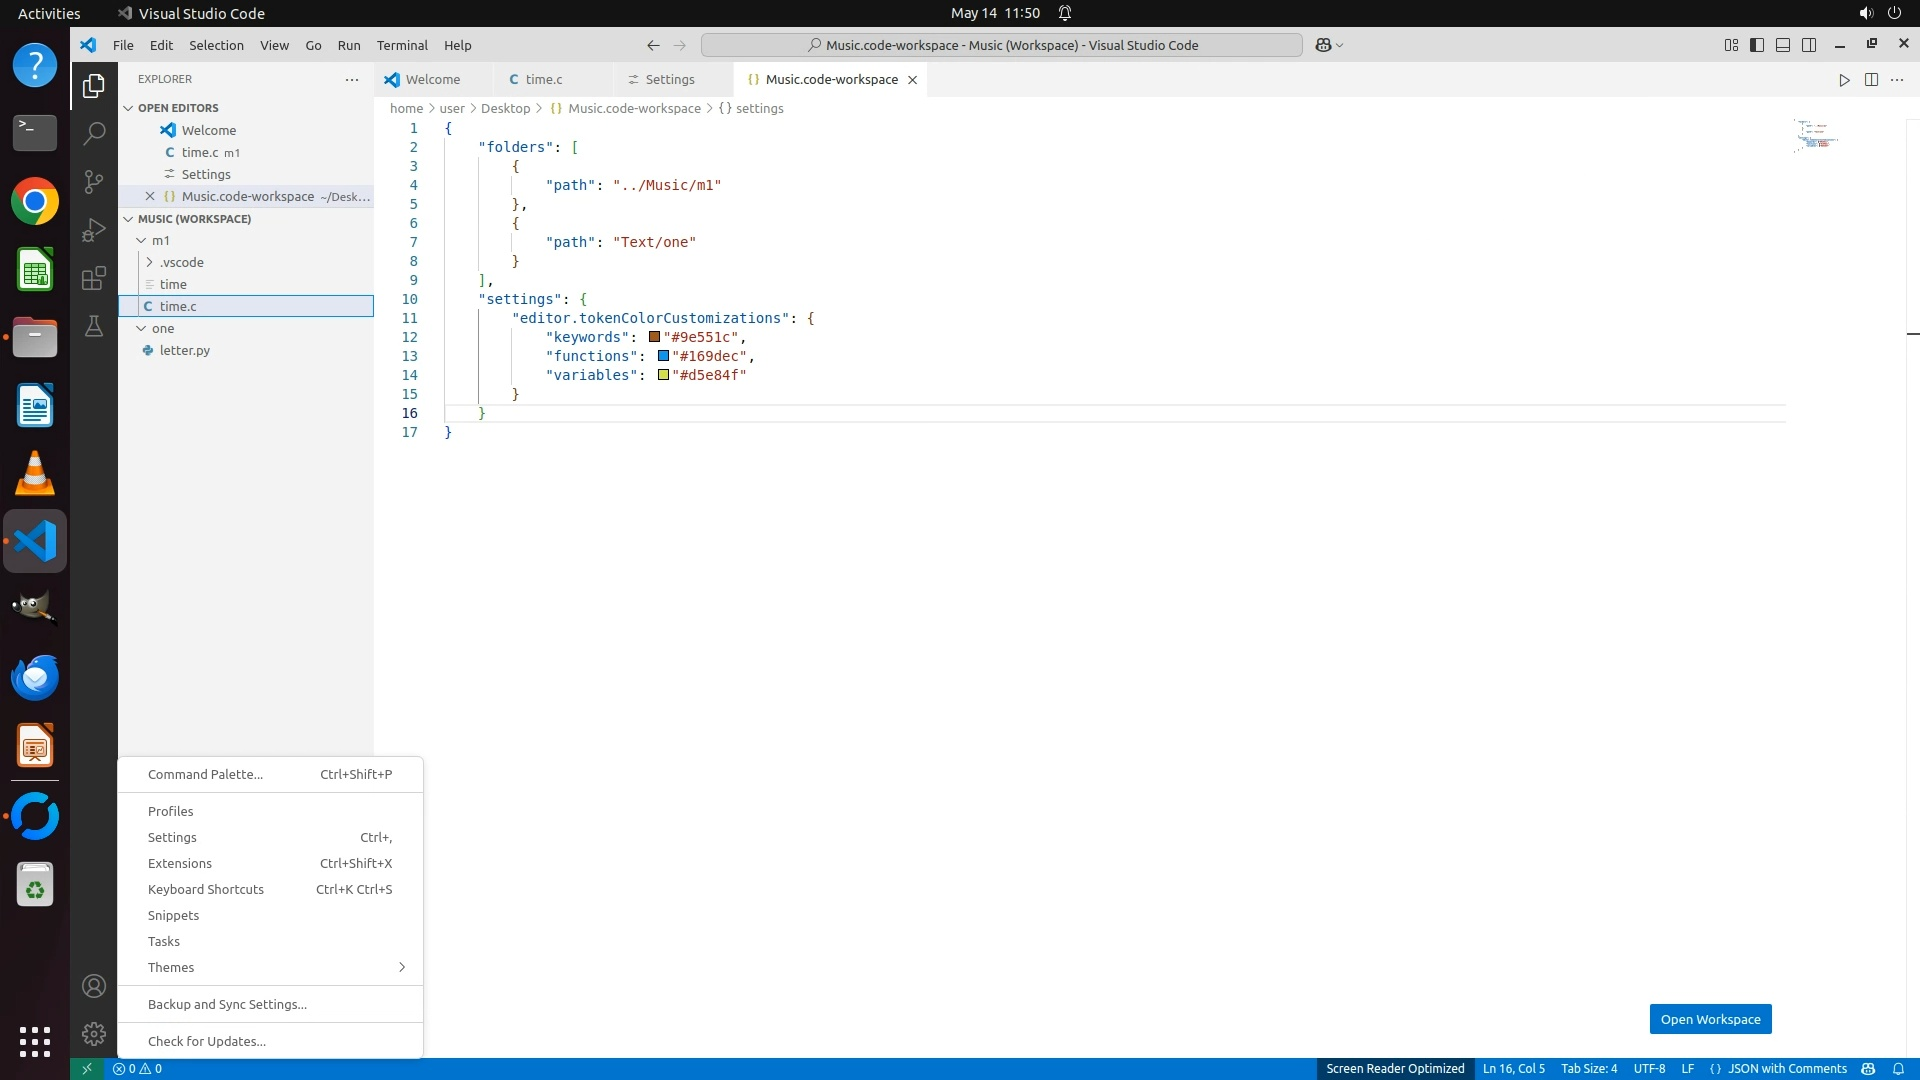Viewport: 1920px width, 1080px height.
Task: Toggle the primary side bar layout button
Action: point(1757,45)
